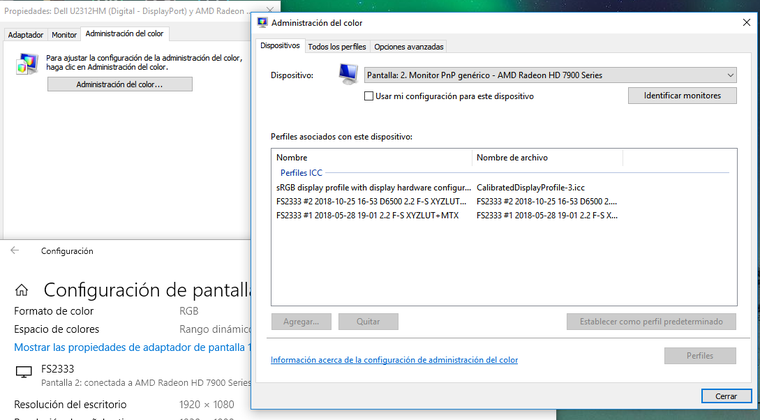760x420 pixels.
Task: Click the Resolución del escritorio label
Action: click(x=70, y=404)
